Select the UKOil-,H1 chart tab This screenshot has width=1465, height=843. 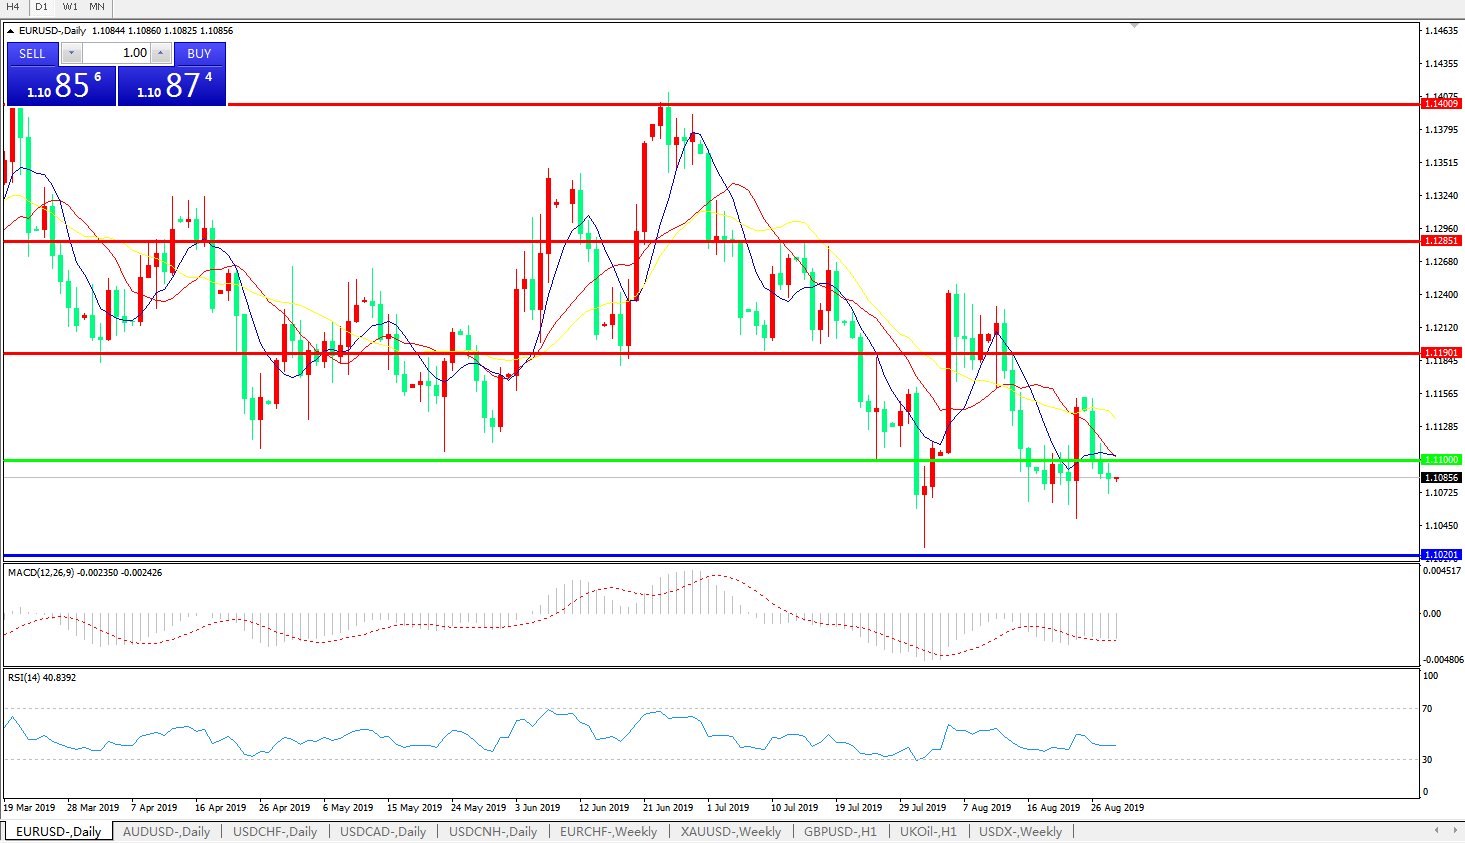click(927, 831)
